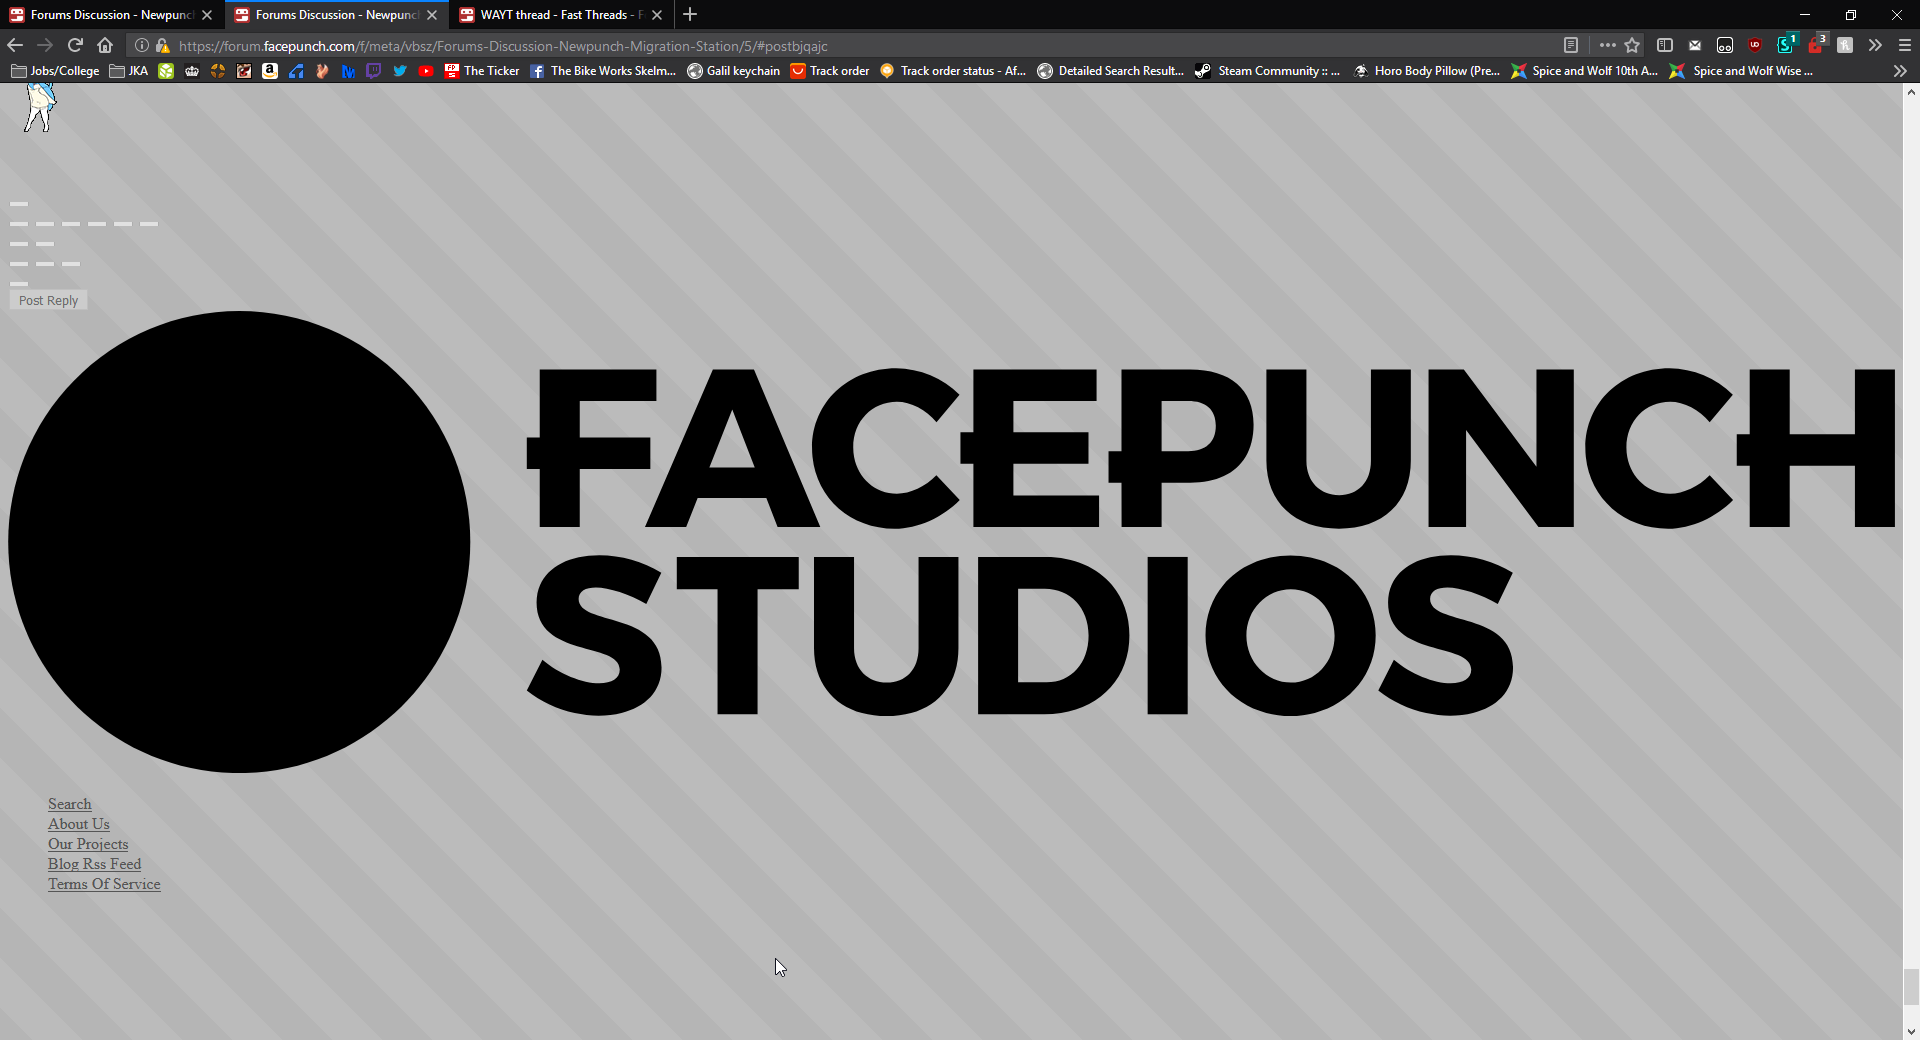Screen dimensions: 1920x1040
Task: Click the vertical scrollbar thumb
Action: 1911,987
